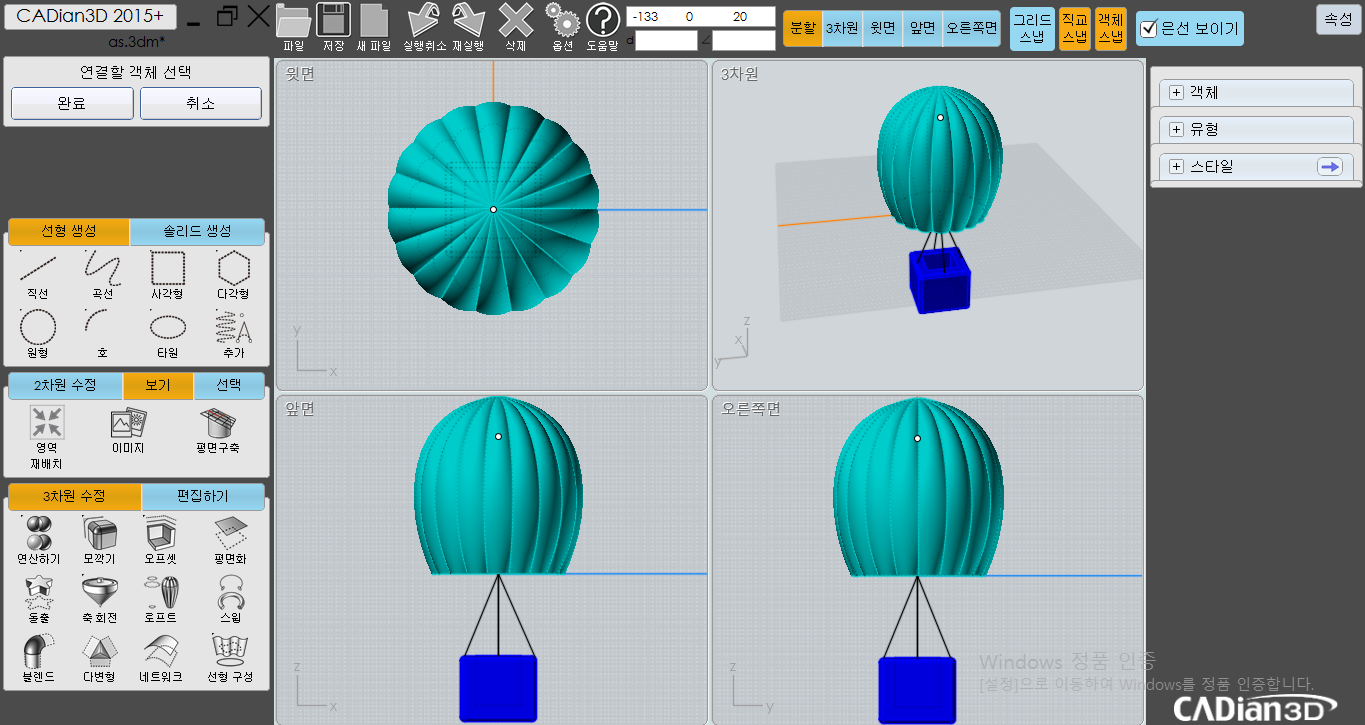This screenshot has width=1365, height=725.
Task: Toggle 그리드 스냅 grid snap
Action: [x=1032, y=29]
